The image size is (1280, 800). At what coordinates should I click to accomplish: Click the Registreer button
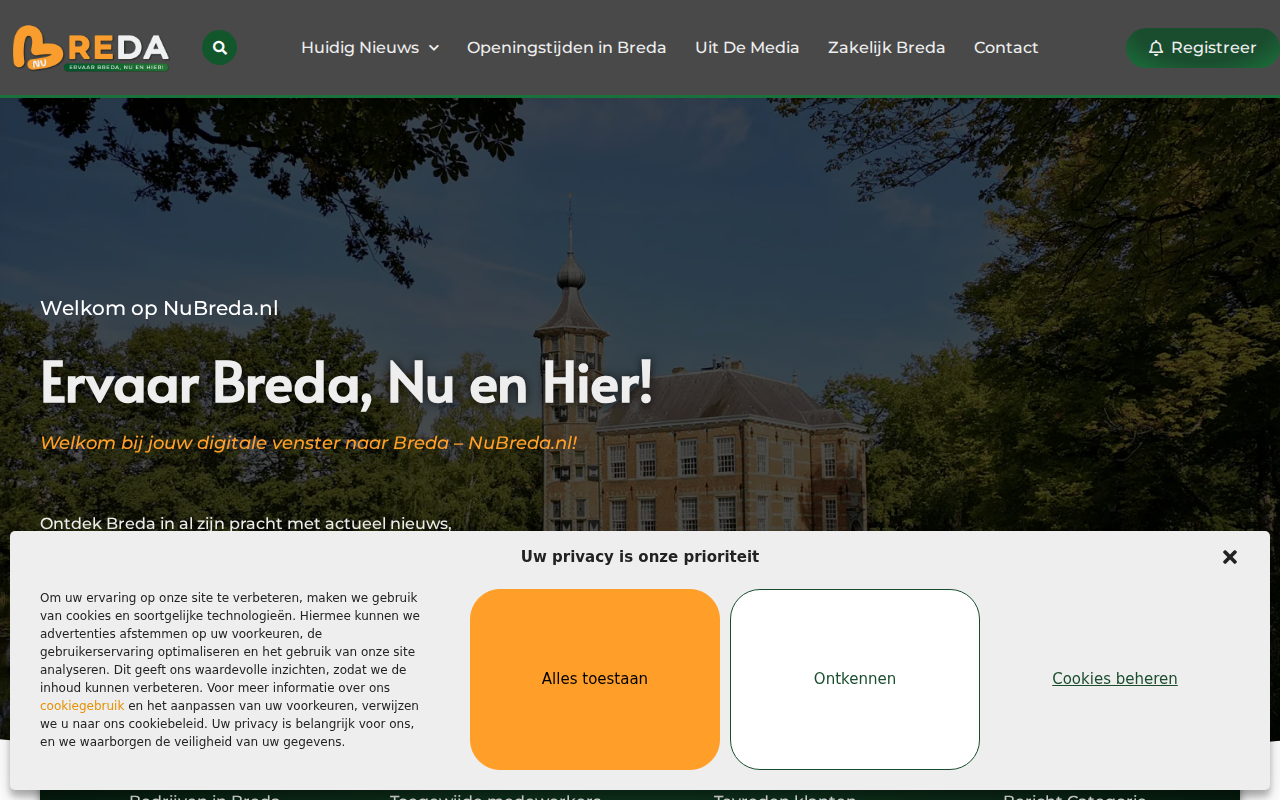1203,48
